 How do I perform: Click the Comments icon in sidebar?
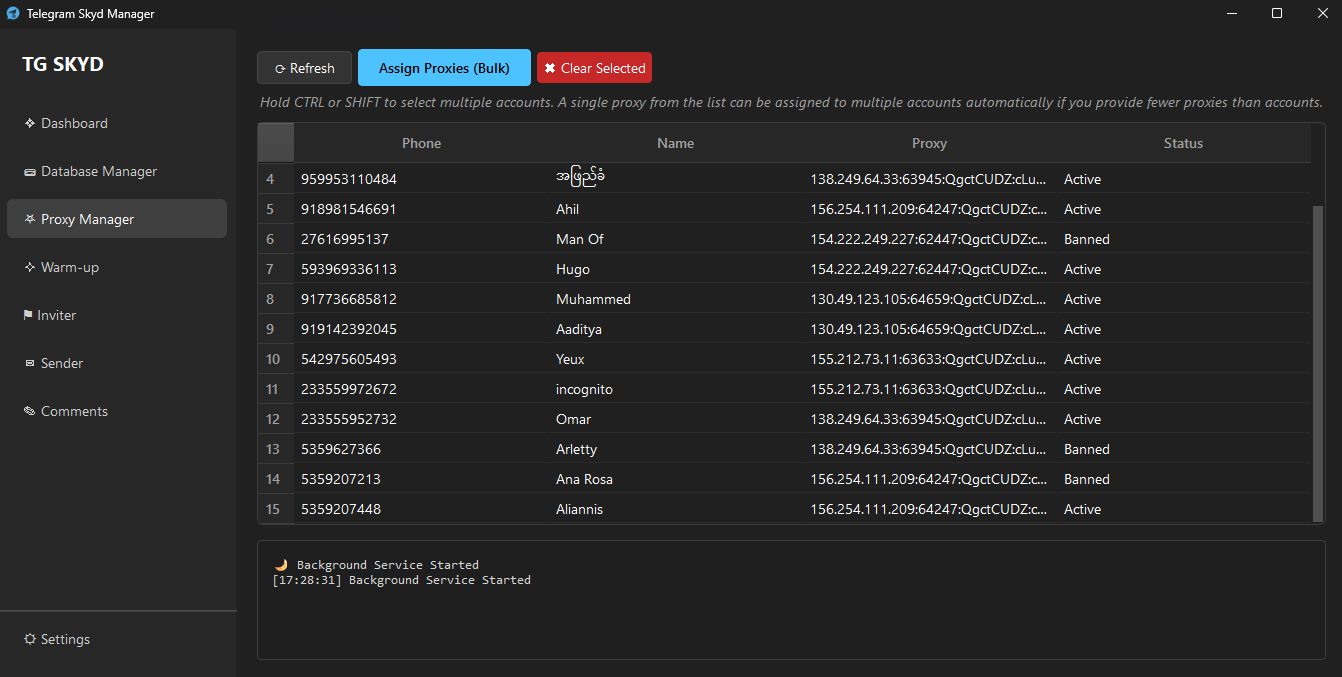pos(30,412)
